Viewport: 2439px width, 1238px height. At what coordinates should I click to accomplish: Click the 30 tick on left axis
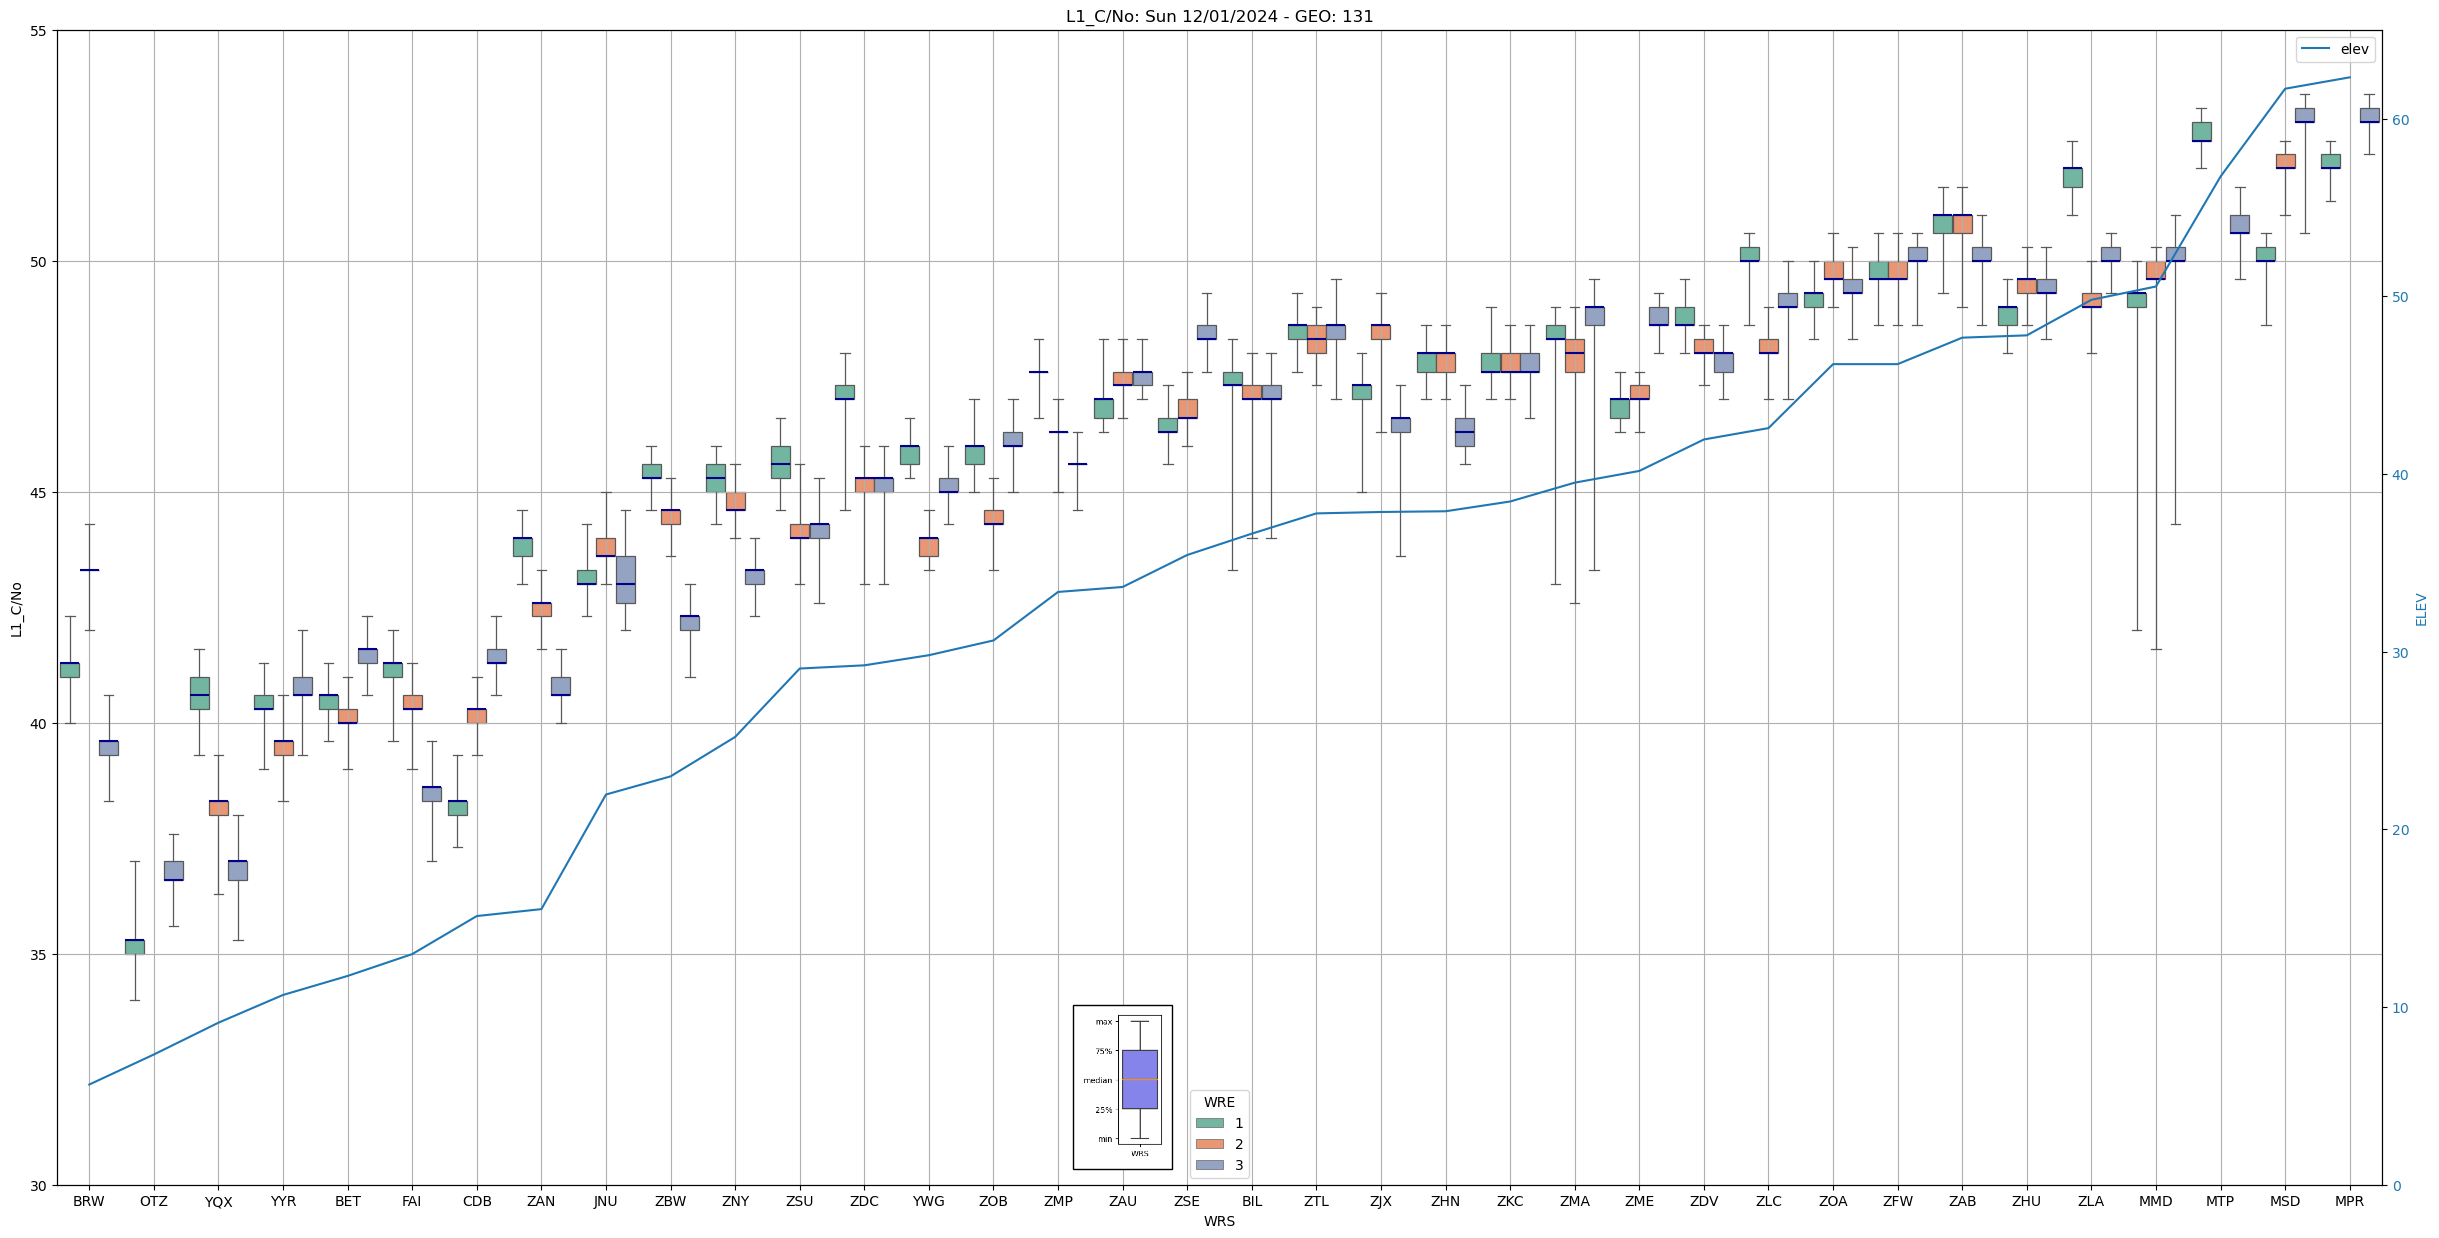[x=39, y=1186]
